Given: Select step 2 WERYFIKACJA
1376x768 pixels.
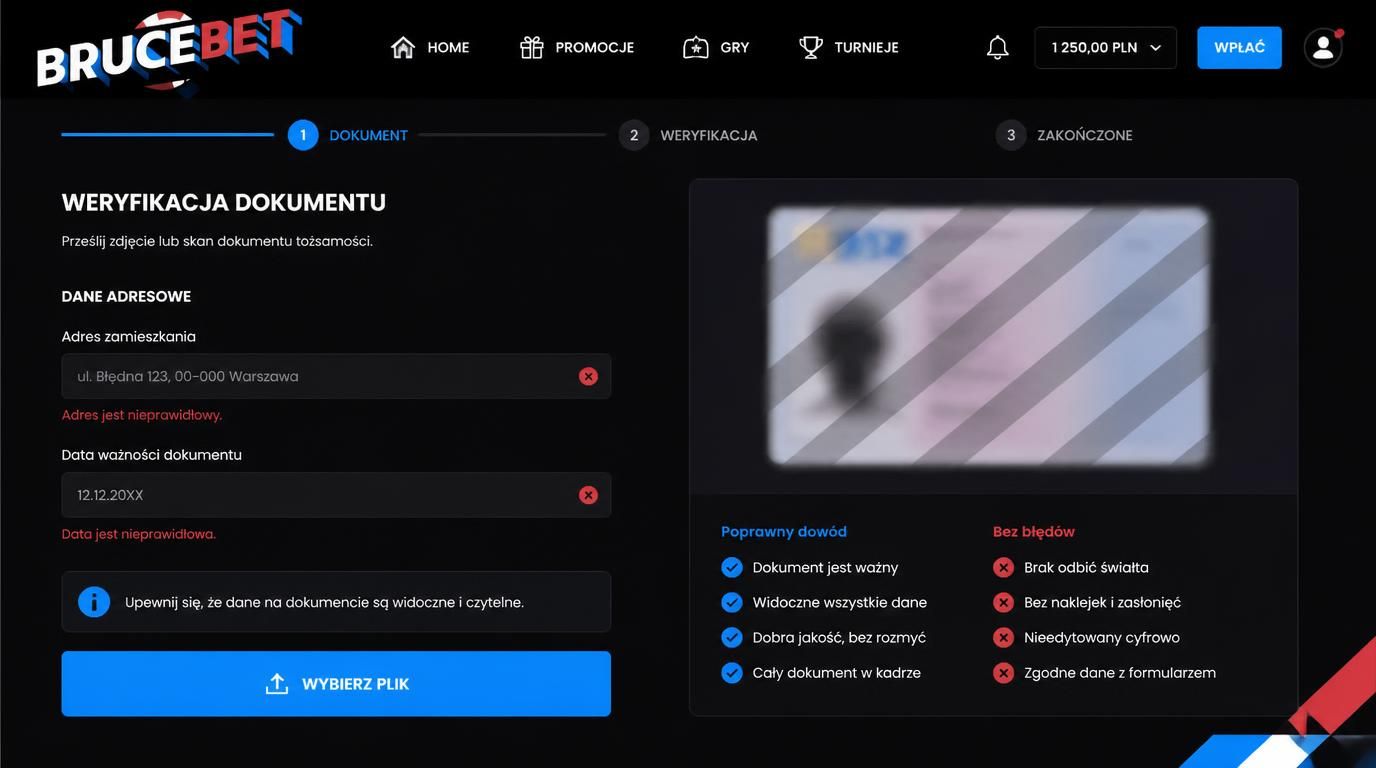Looking at the screenshot, I should point(688,135).
